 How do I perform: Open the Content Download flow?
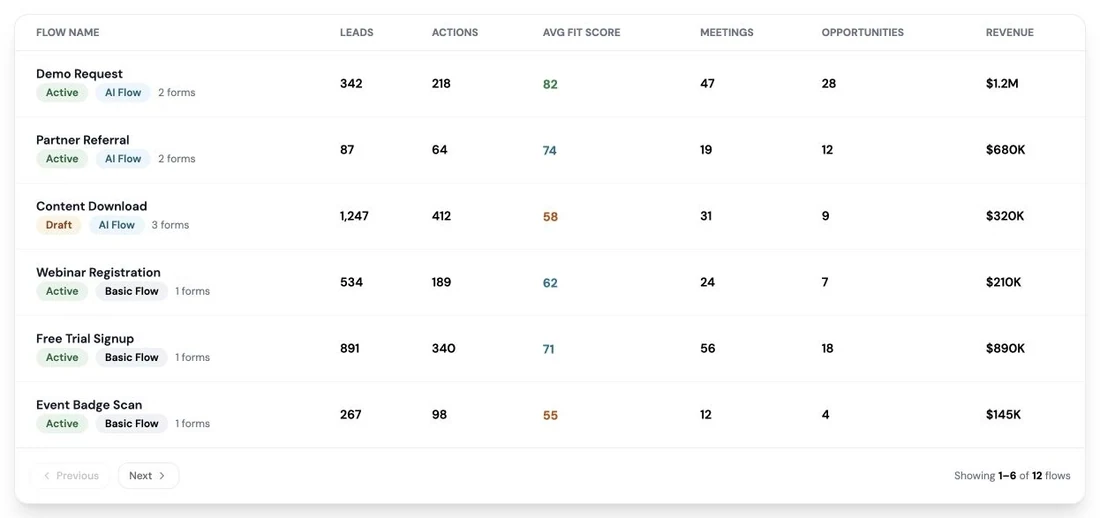pyautogui.click(x=91, y=206)
